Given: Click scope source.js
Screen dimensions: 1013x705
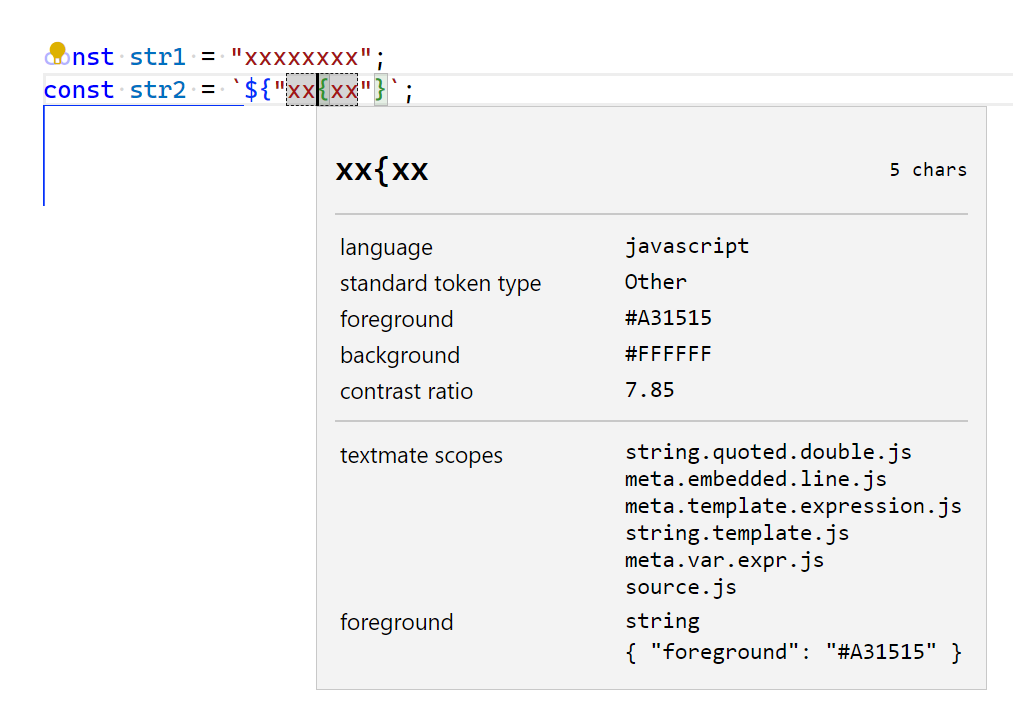Looking at the screenshot, I should point(681,588).
